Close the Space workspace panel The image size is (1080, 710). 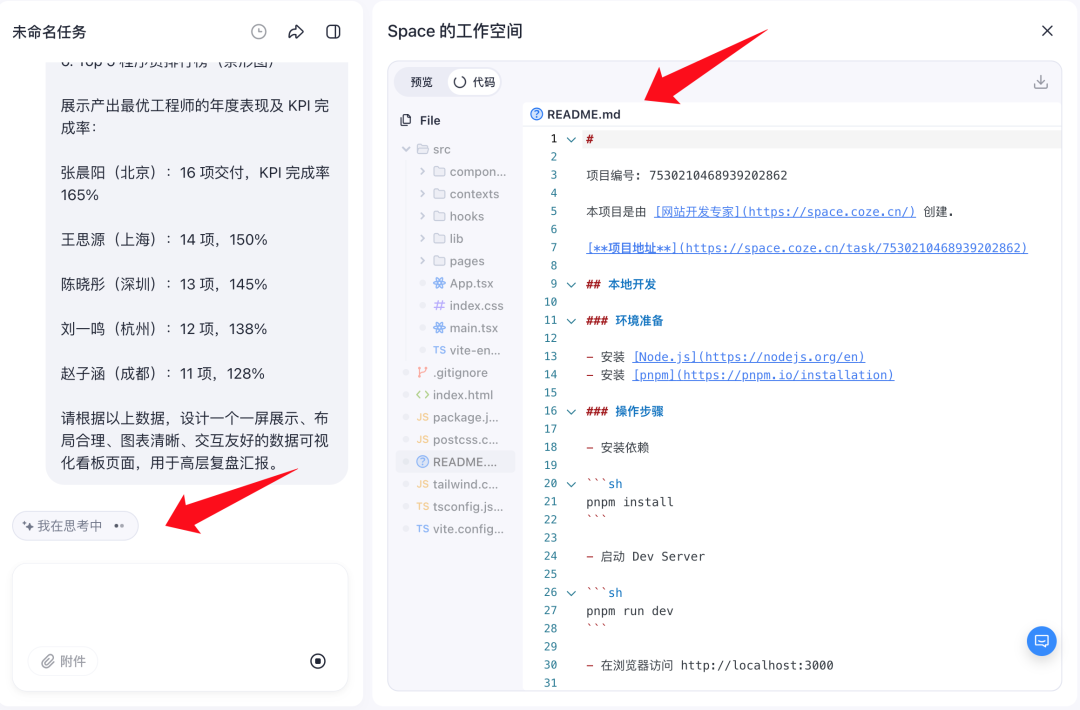coord(1047,31)
